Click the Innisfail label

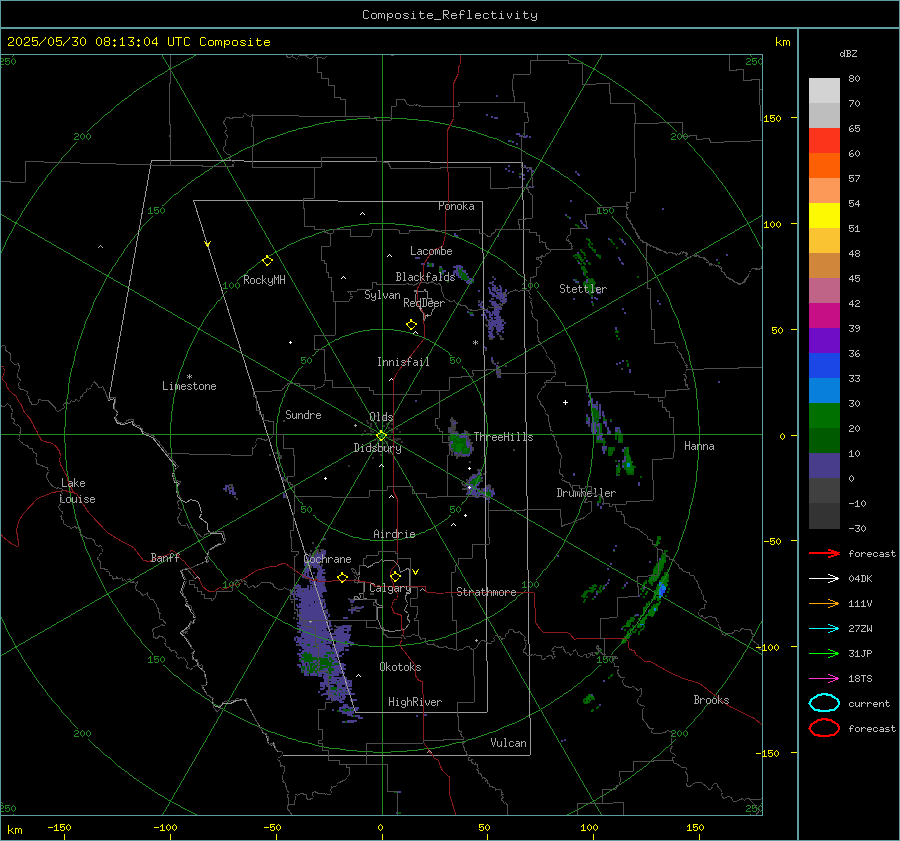tap(403, 362)
